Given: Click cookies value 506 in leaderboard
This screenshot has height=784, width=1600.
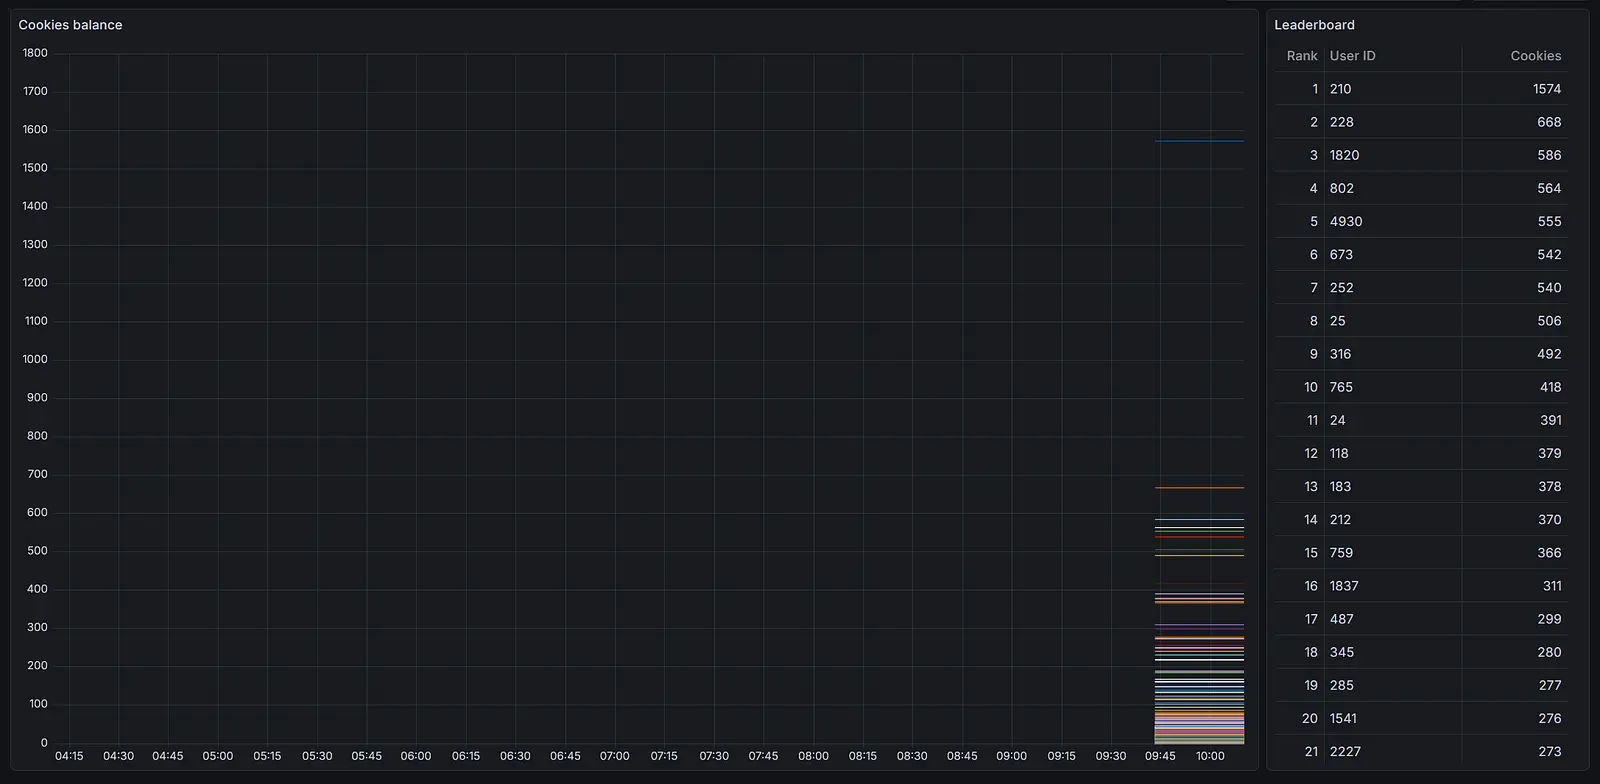Looking at the screenshot, I should click(1549, 321).
